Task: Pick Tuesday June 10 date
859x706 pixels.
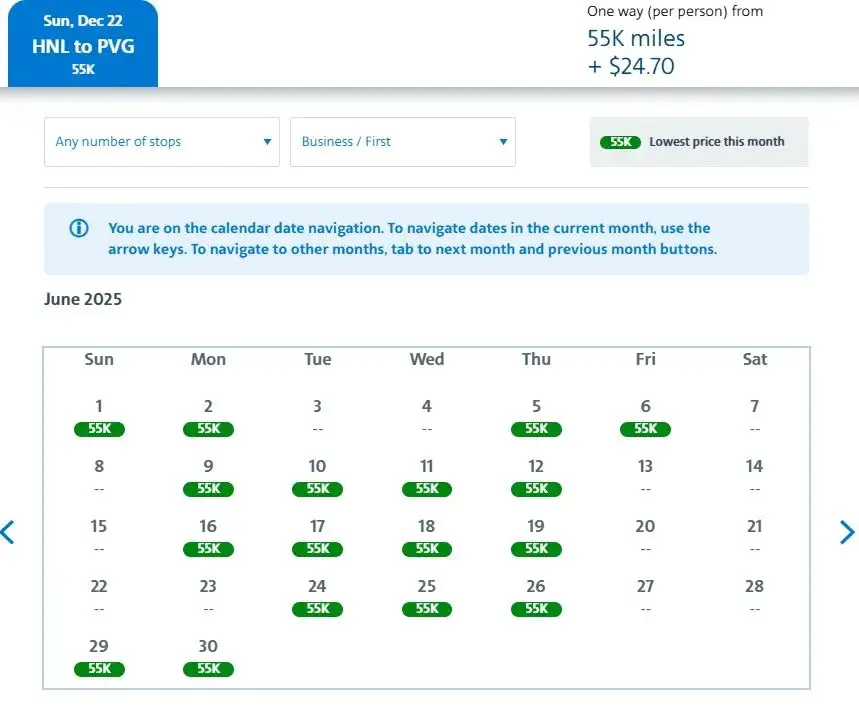Action: click(317, 478)
